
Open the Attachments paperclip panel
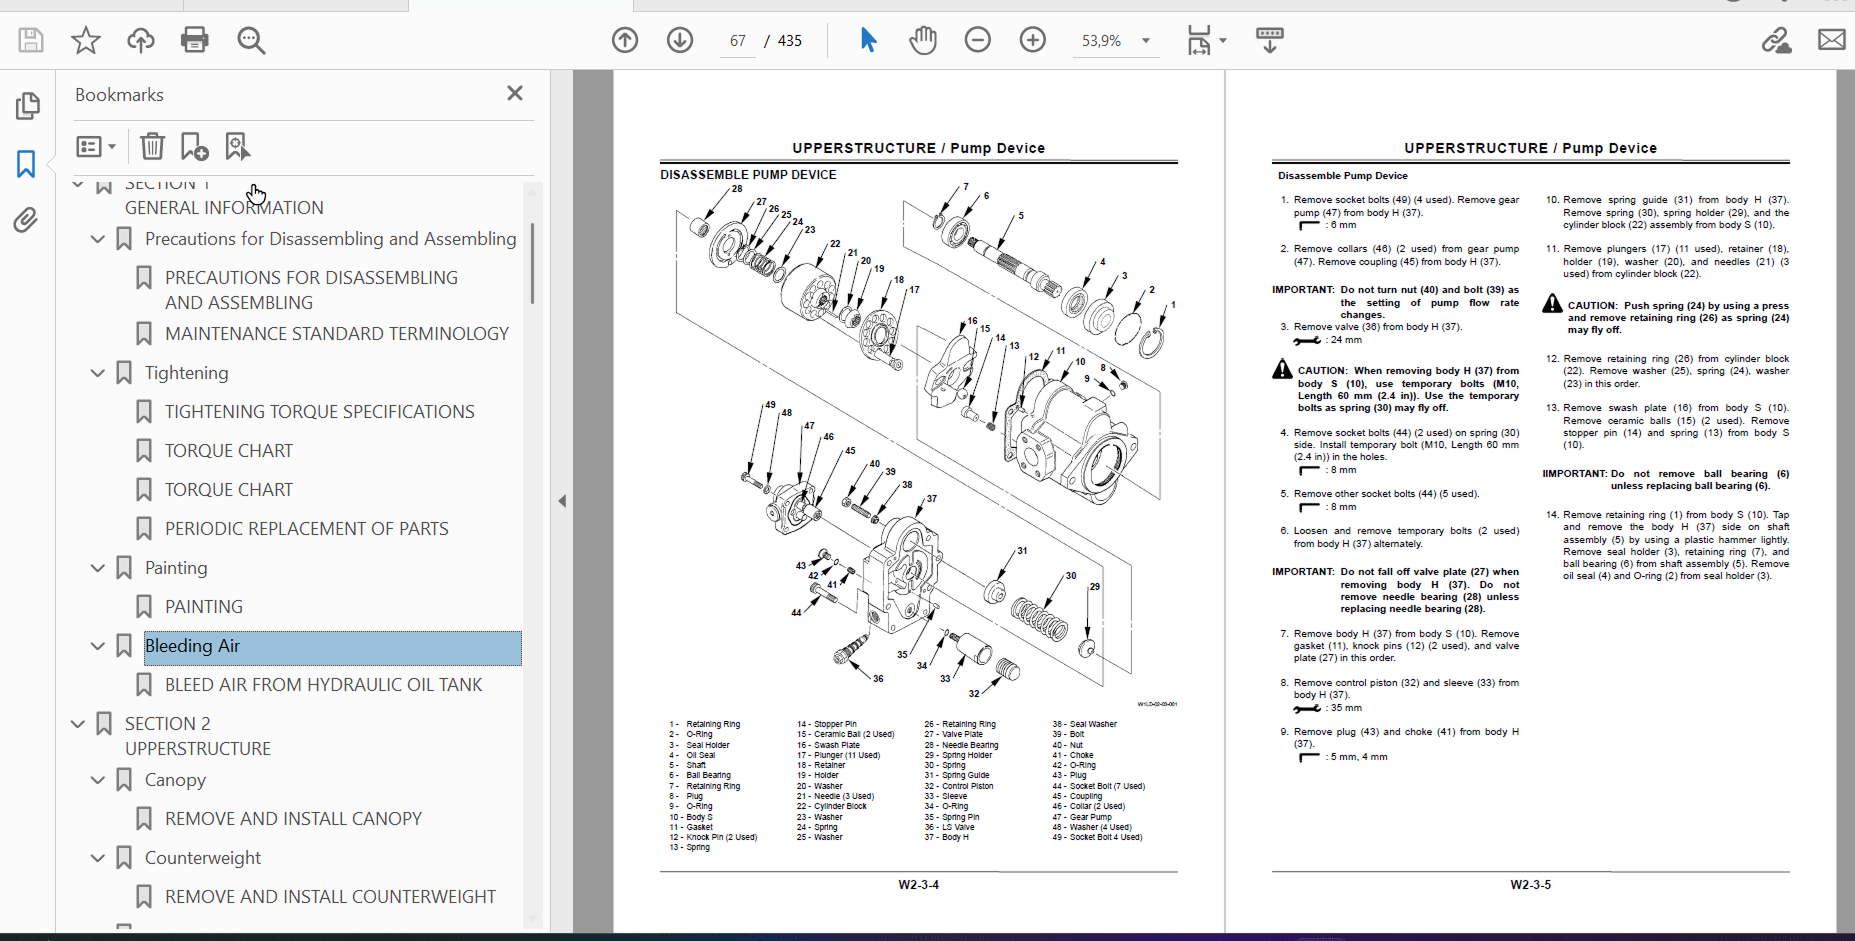(x=26, y=220)
